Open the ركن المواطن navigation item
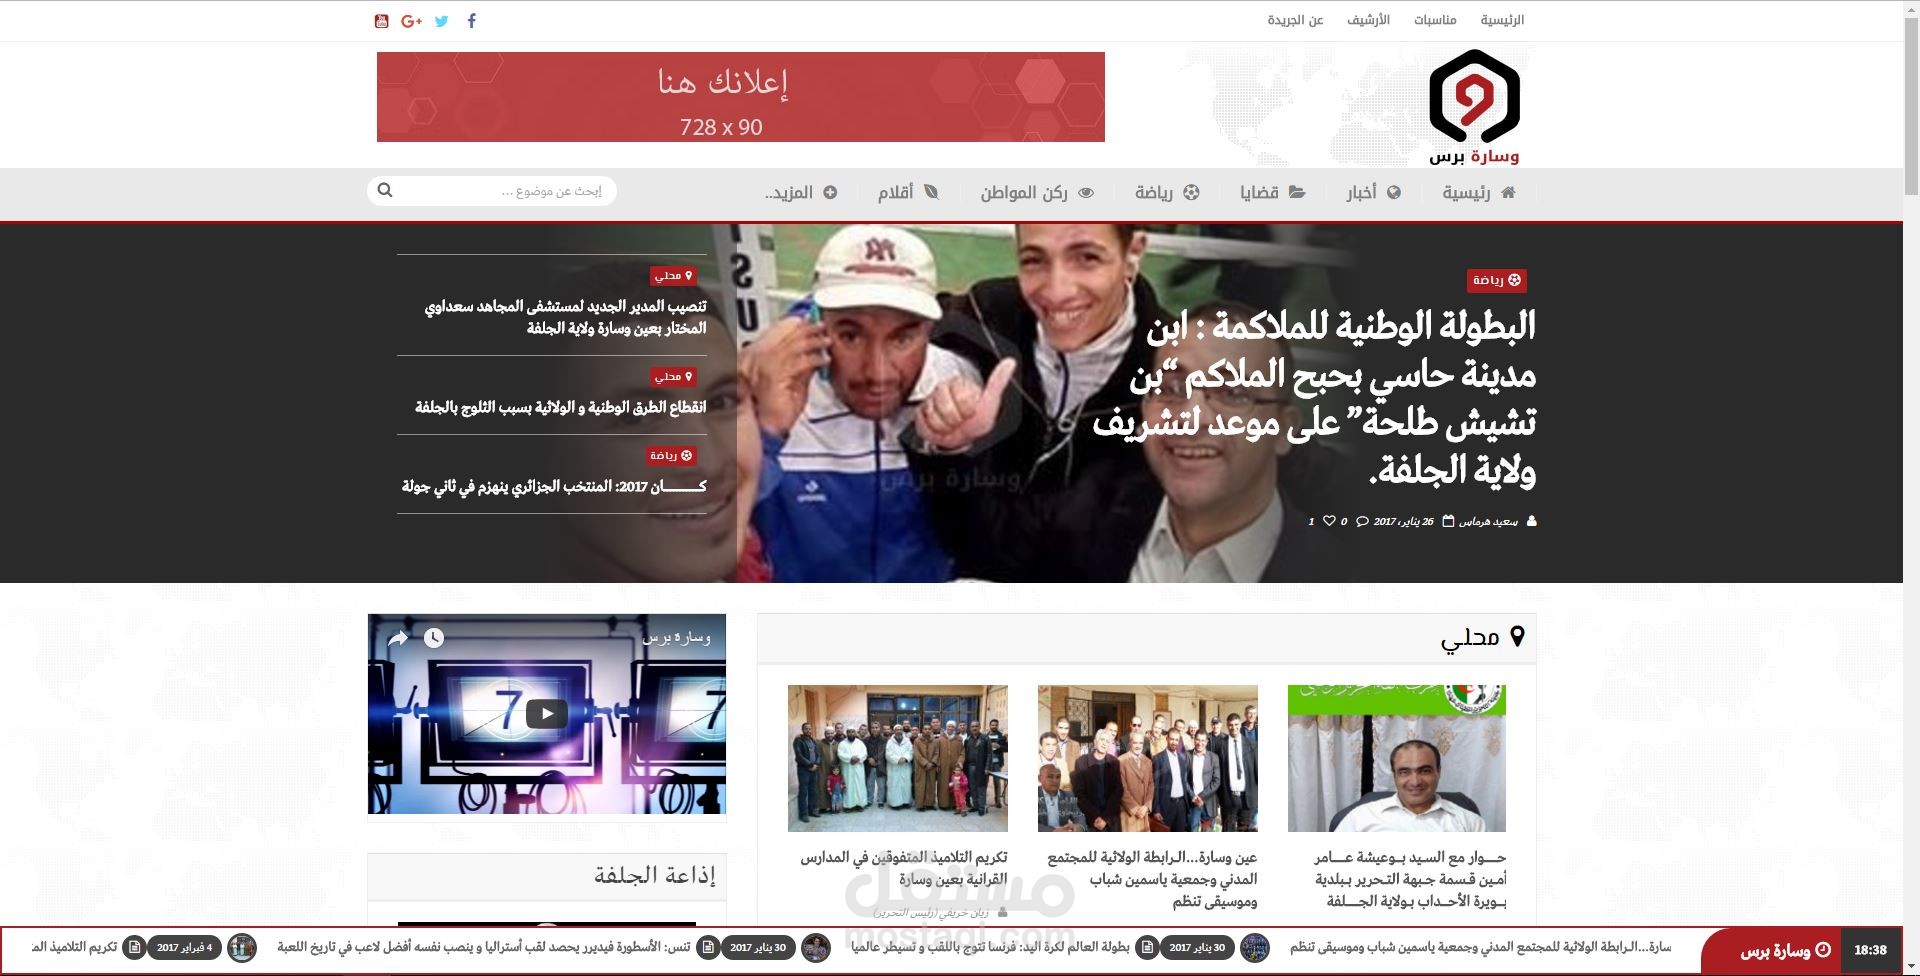 pos(1036,193)
